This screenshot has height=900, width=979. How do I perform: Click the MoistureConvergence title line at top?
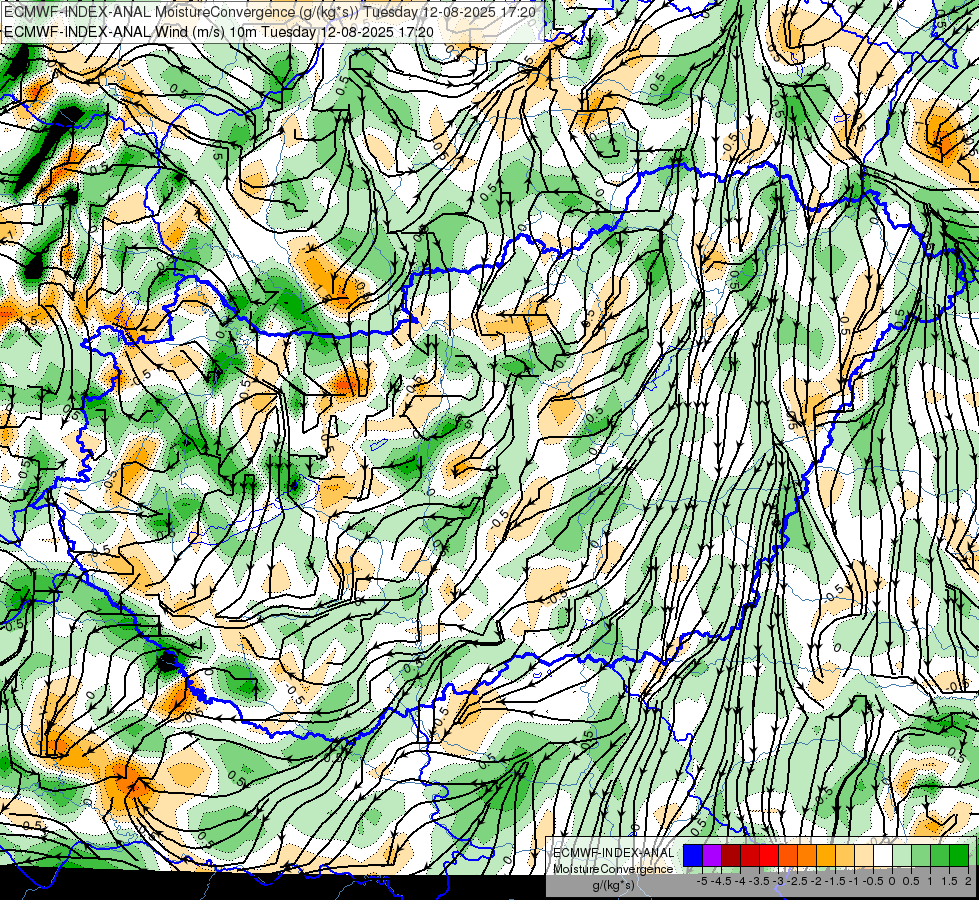click(x=270, y=12)
